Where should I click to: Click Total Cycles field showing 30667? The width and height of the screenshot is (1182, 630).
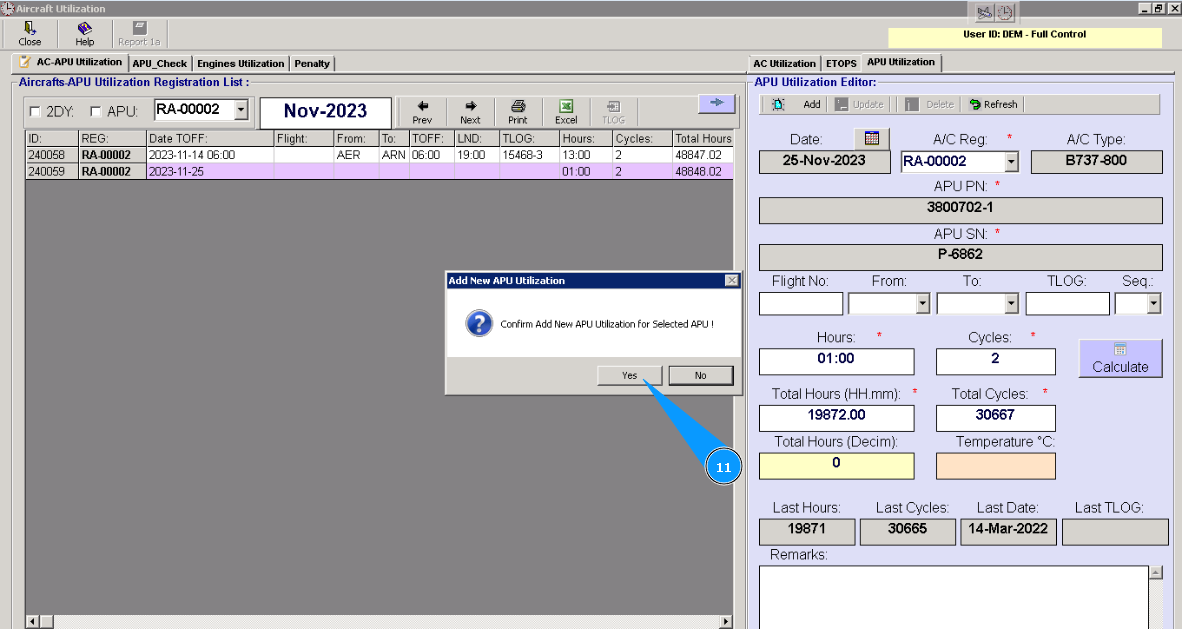click(995, 417)
